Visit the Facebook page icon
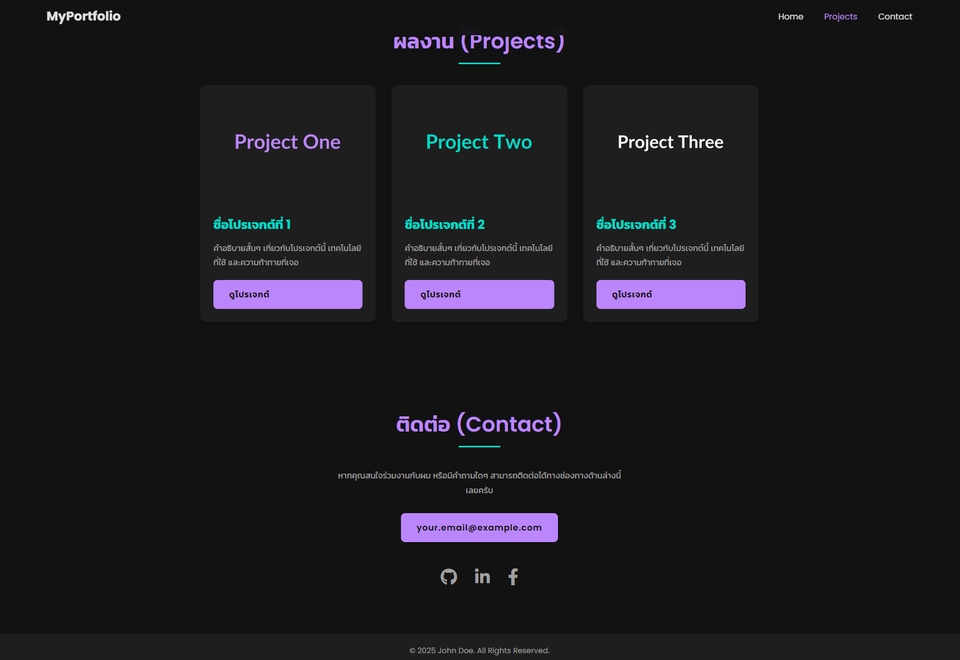 [513, 576]
